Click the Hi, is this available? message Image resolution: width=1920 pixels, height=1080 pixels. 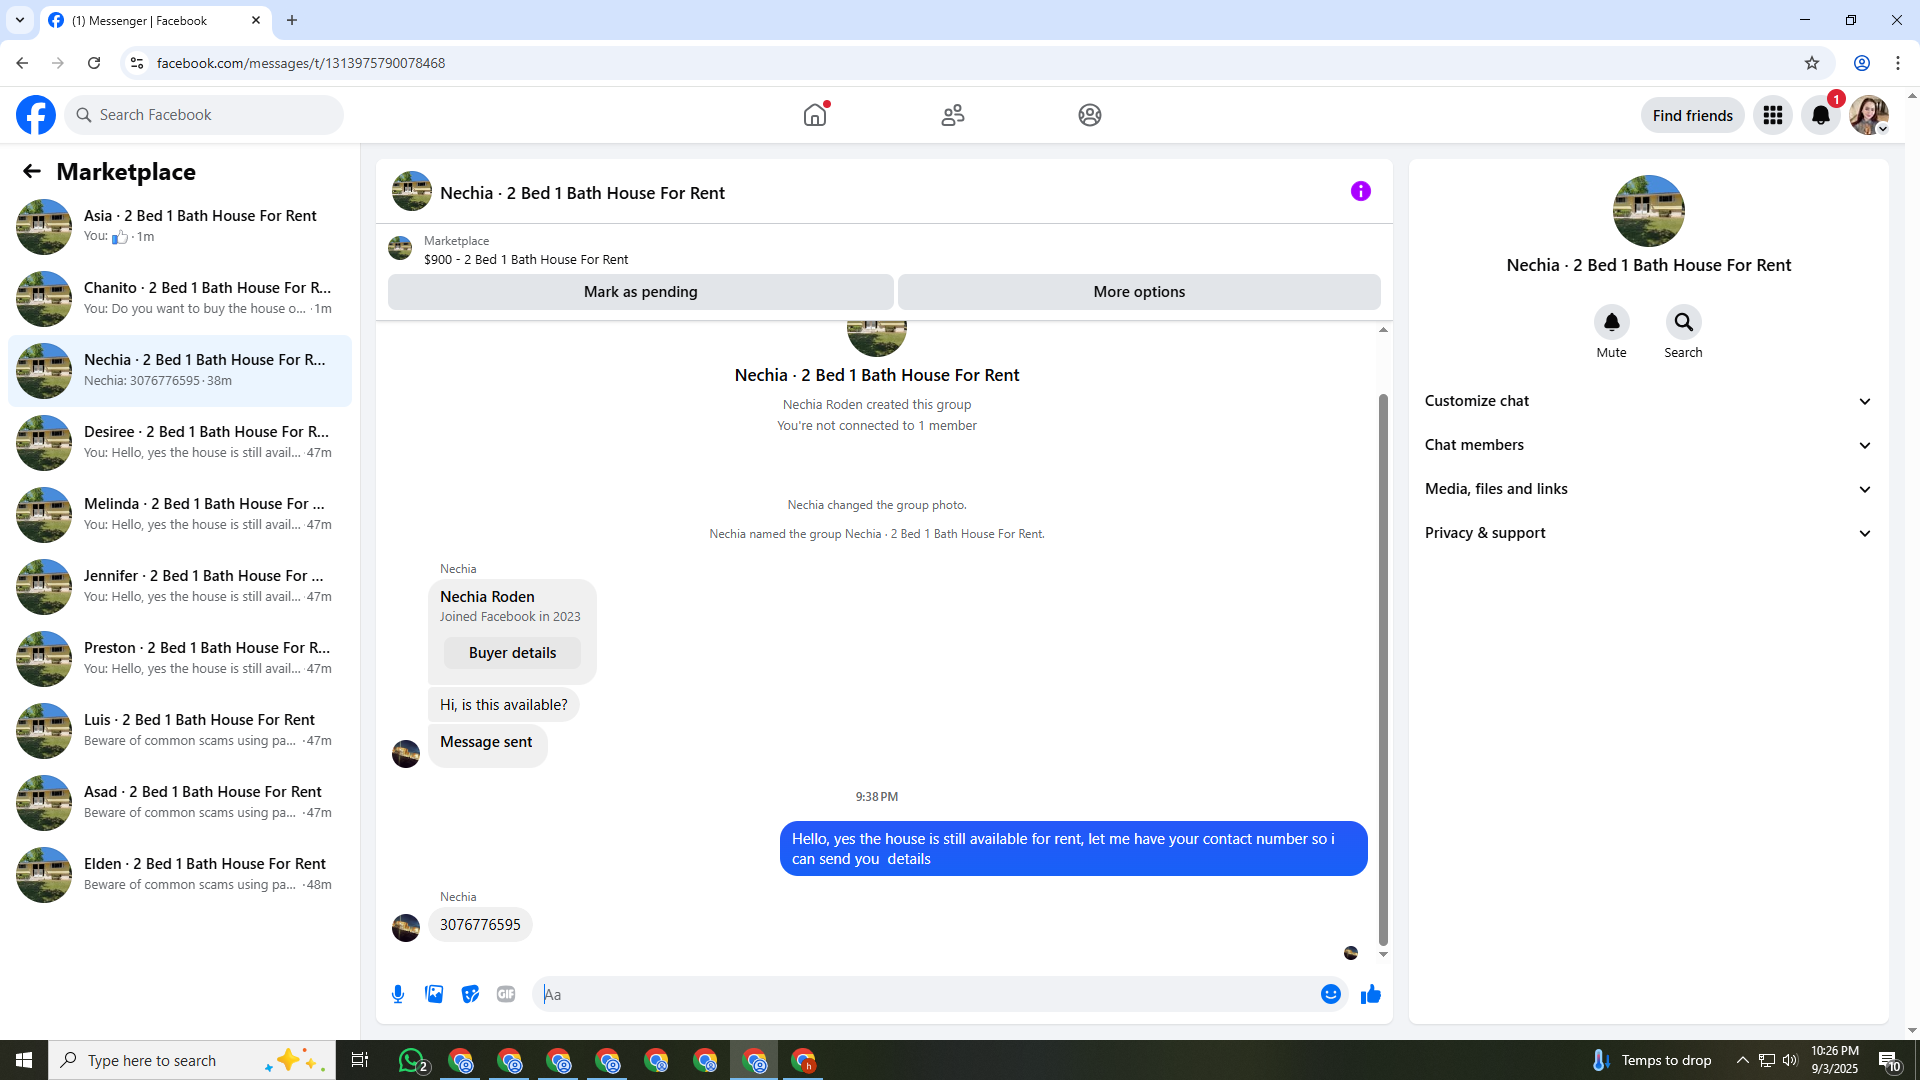click(x=504, y=705)
